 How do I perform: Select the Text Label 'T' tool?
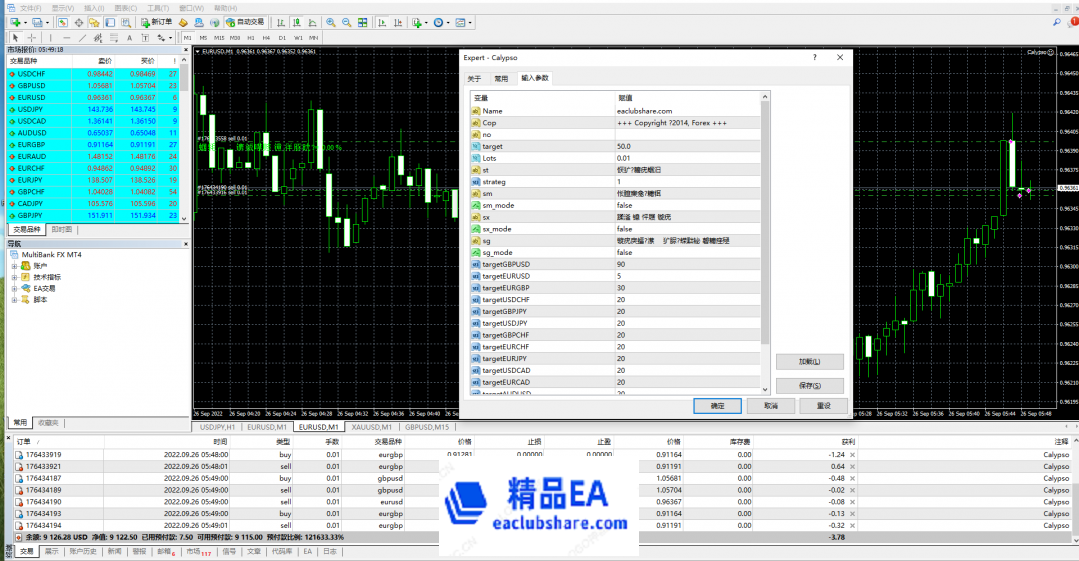point(145,38)
